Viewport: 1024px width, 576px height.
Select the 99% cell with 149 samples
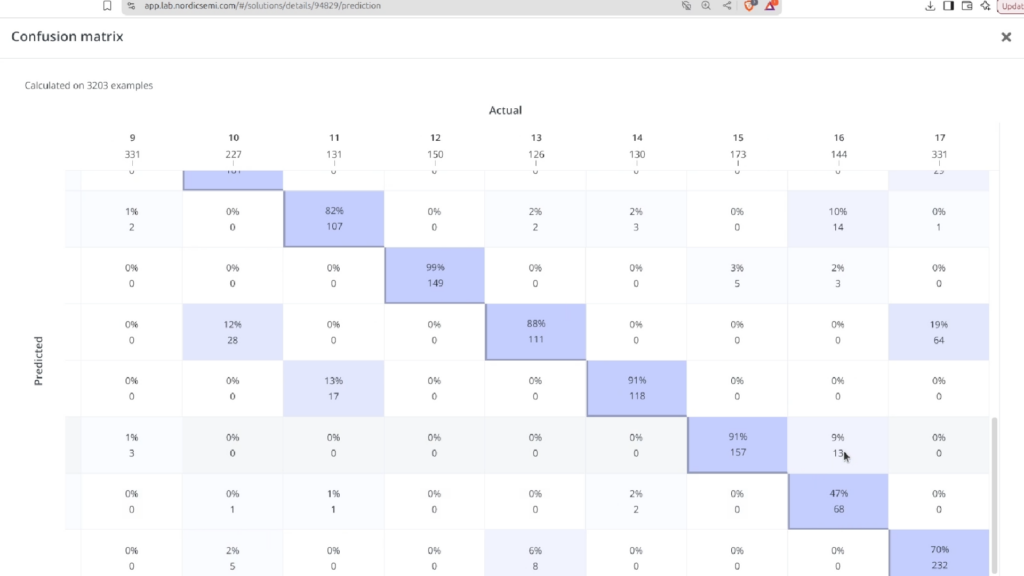pos(435,276)
